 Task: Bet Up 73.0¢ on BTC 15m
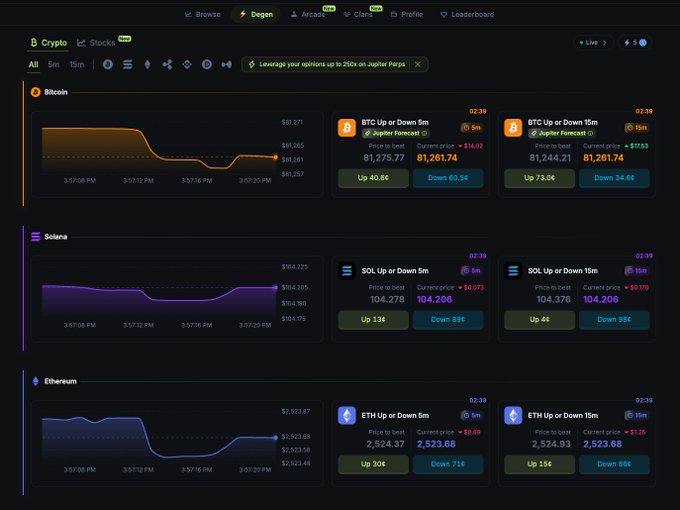(x=539, y=178)
